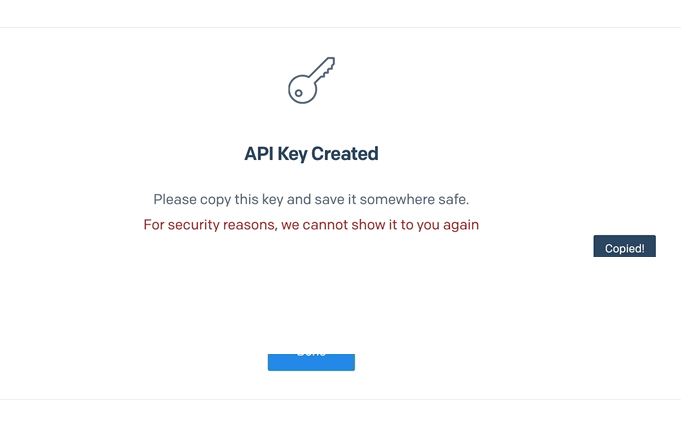Click the Copied! tooltip

tap(625, 246)
